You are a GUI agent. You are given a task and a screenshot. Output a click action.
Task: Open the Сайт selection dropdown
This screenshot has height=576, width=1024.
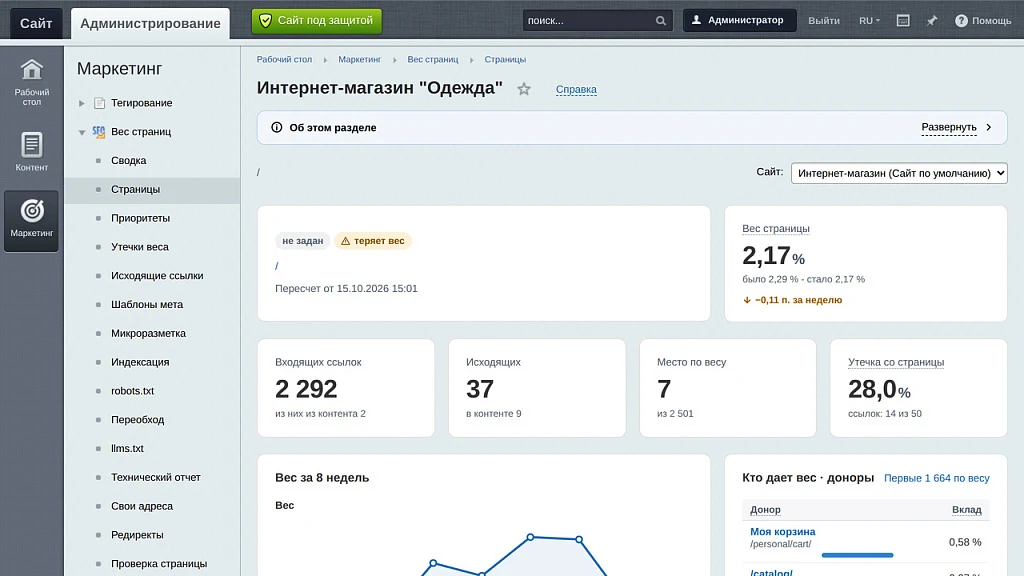899,173
